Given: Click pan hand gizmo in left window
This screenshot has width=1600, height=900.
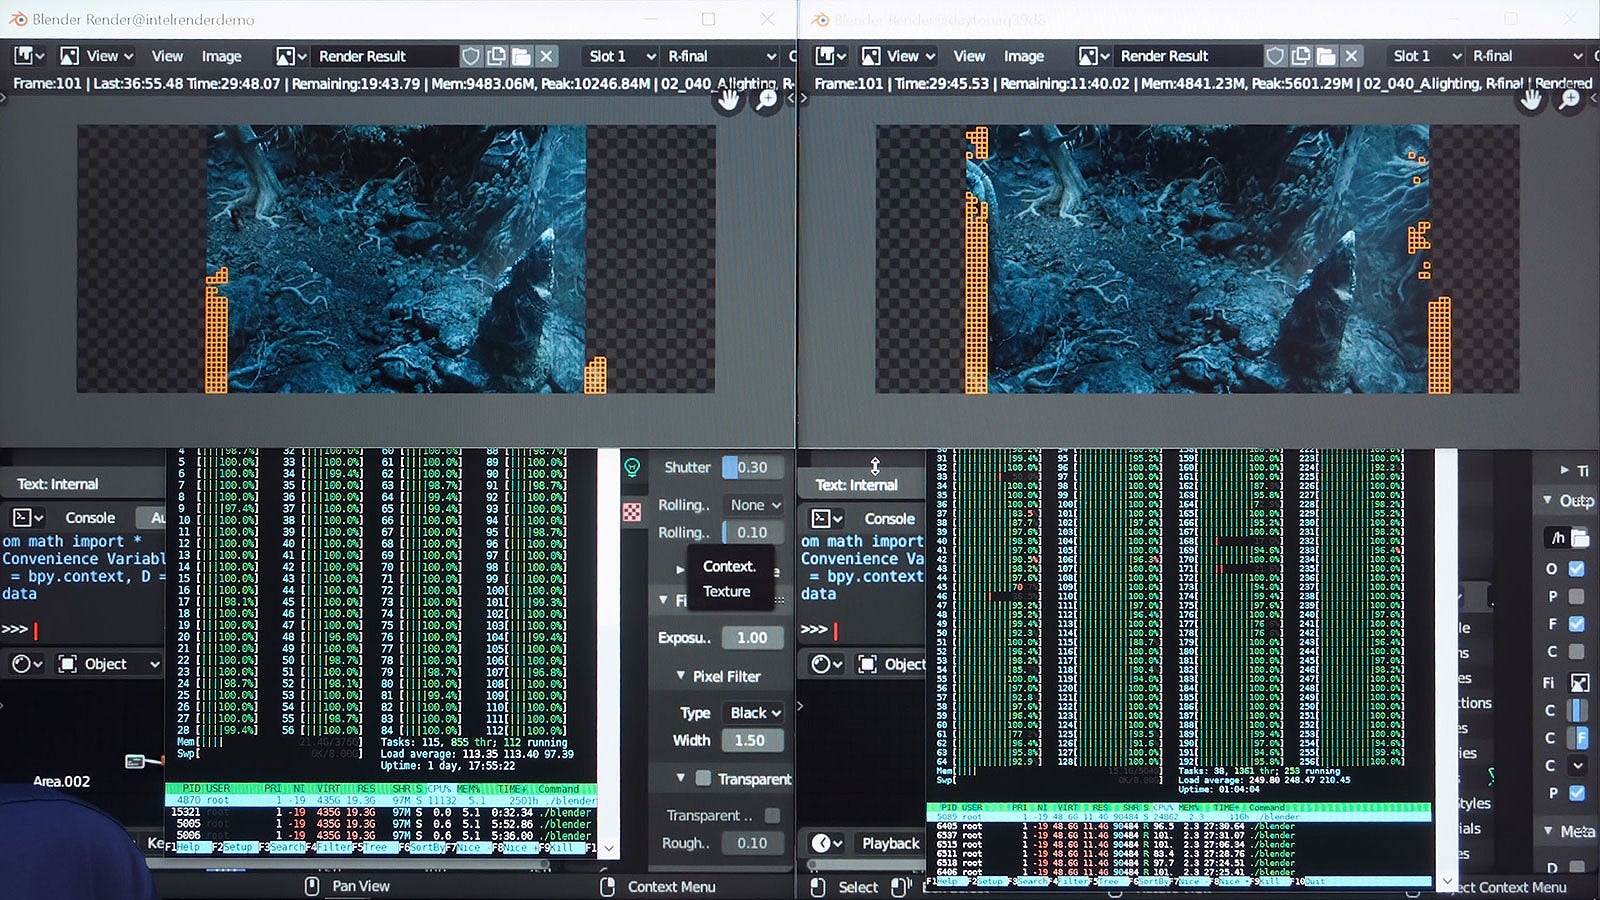Looking at the screenshot, I should (729, 98).
